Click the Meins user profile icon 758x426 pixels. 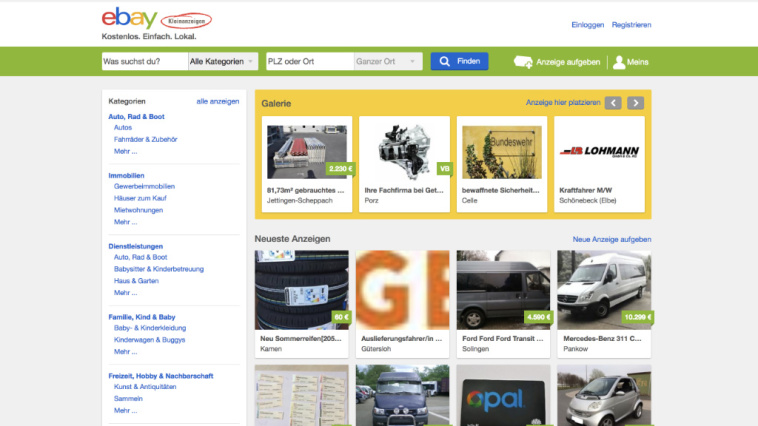click(619, 62)
